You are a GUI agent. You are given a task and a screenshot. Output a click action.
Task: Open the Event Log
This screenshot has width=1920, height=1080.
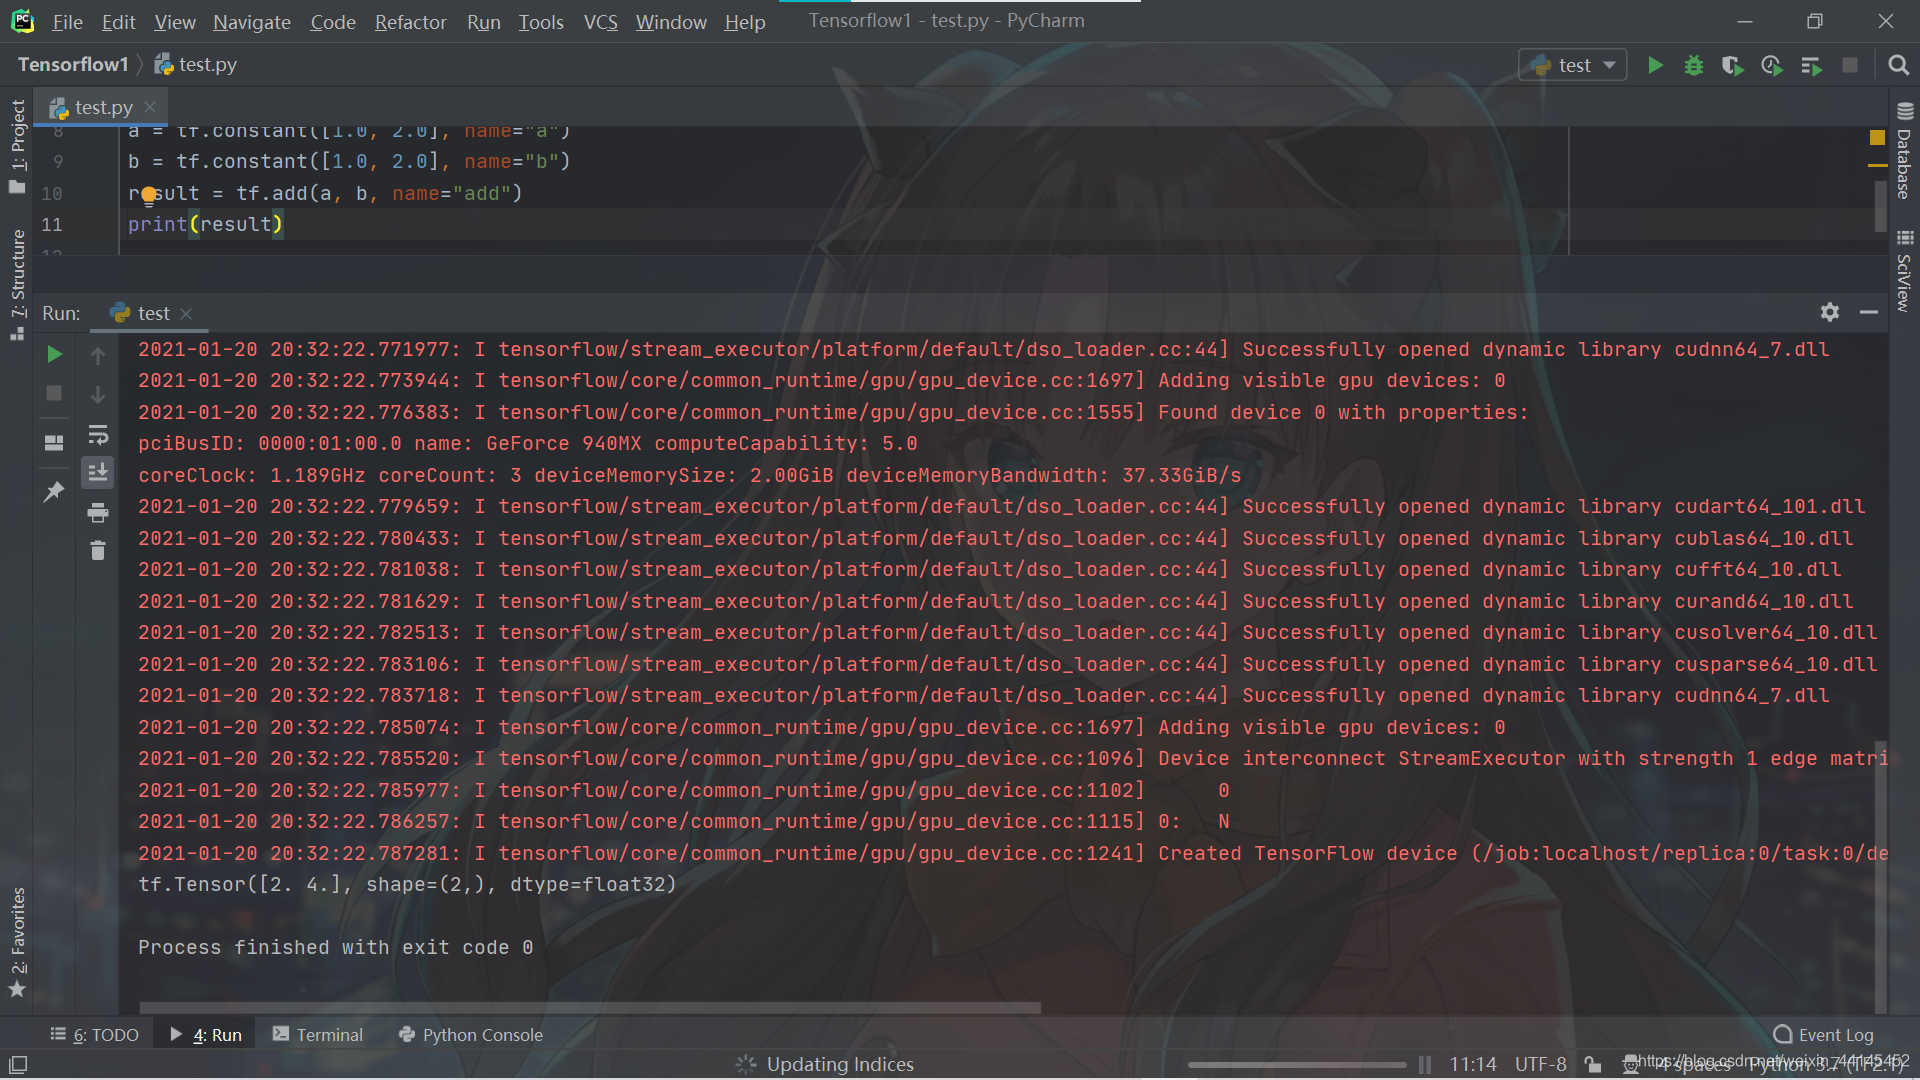pos(1823,1034)
